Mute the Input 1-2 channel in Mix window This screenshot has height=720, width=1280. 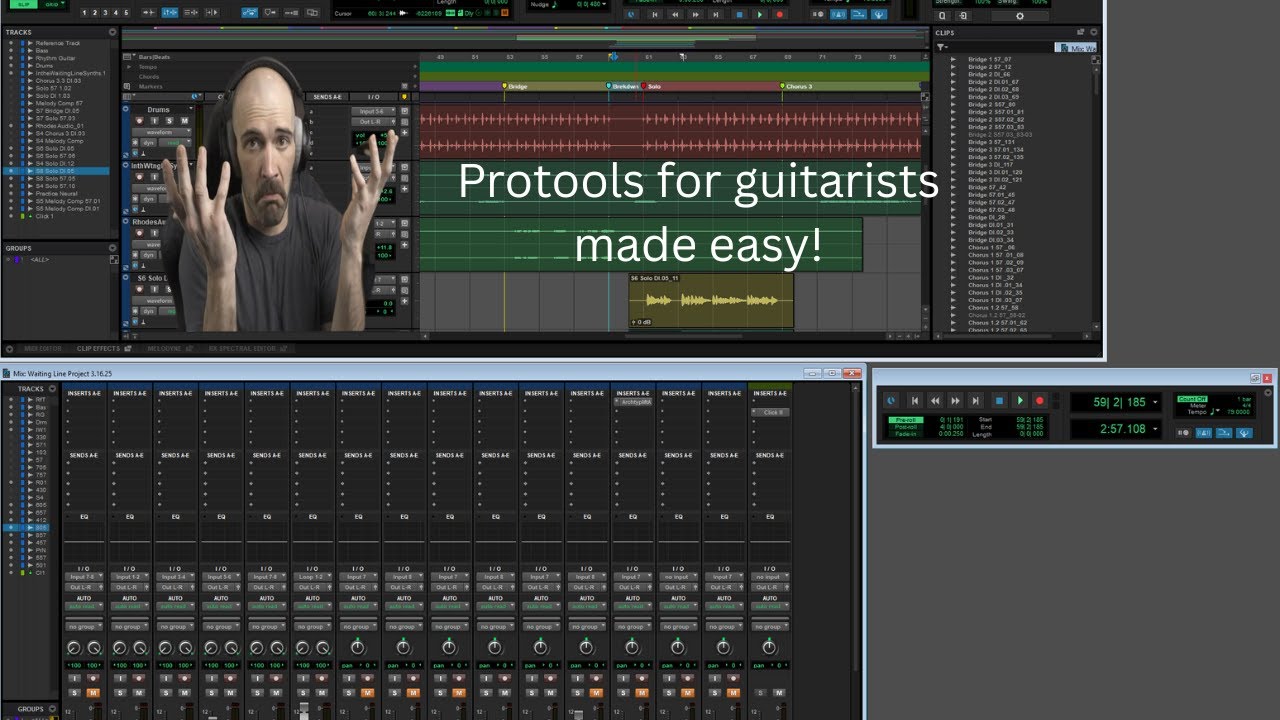pos(138,692)
